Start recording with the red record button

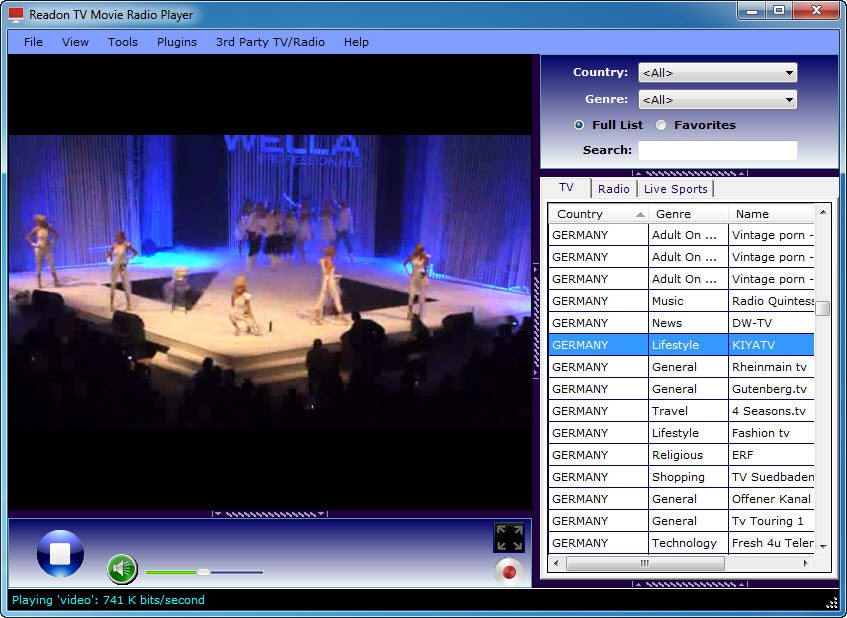click(x=509, y=572)
